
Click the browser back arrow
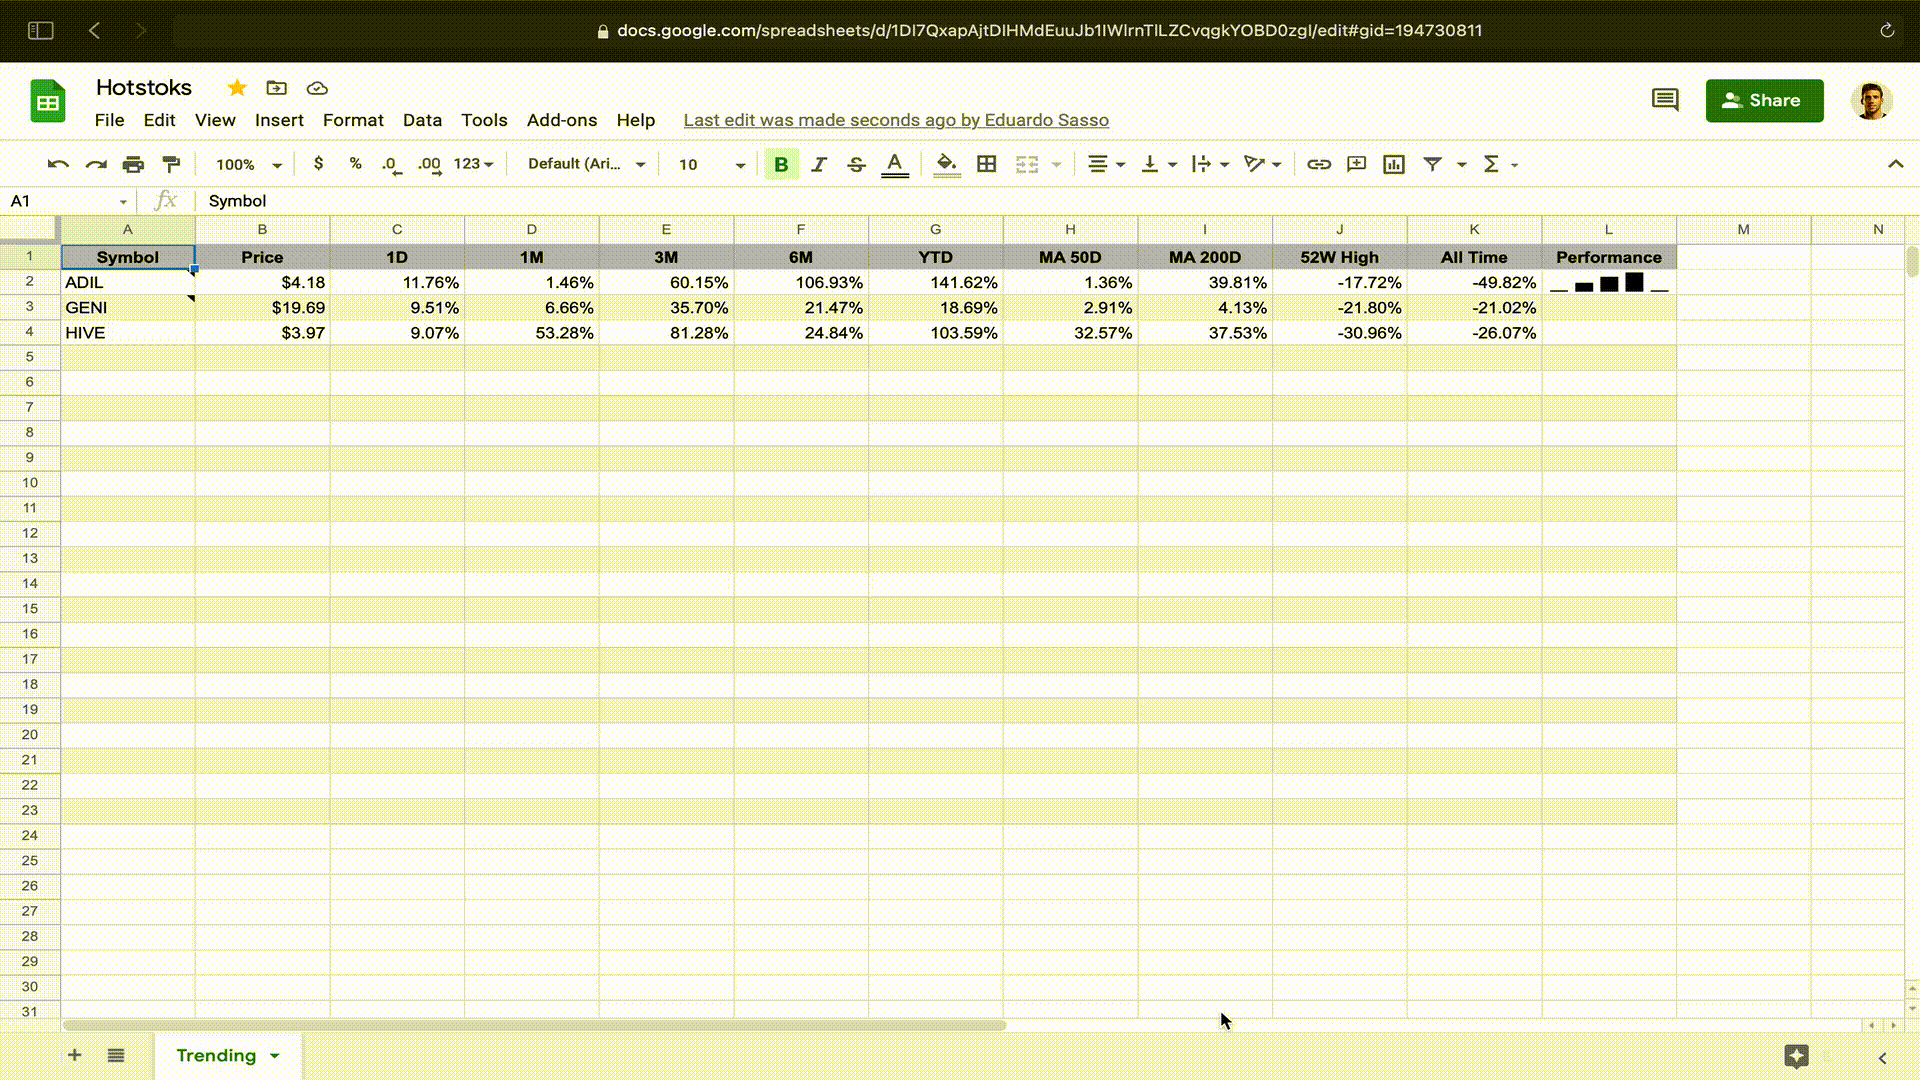click(94, 31)
